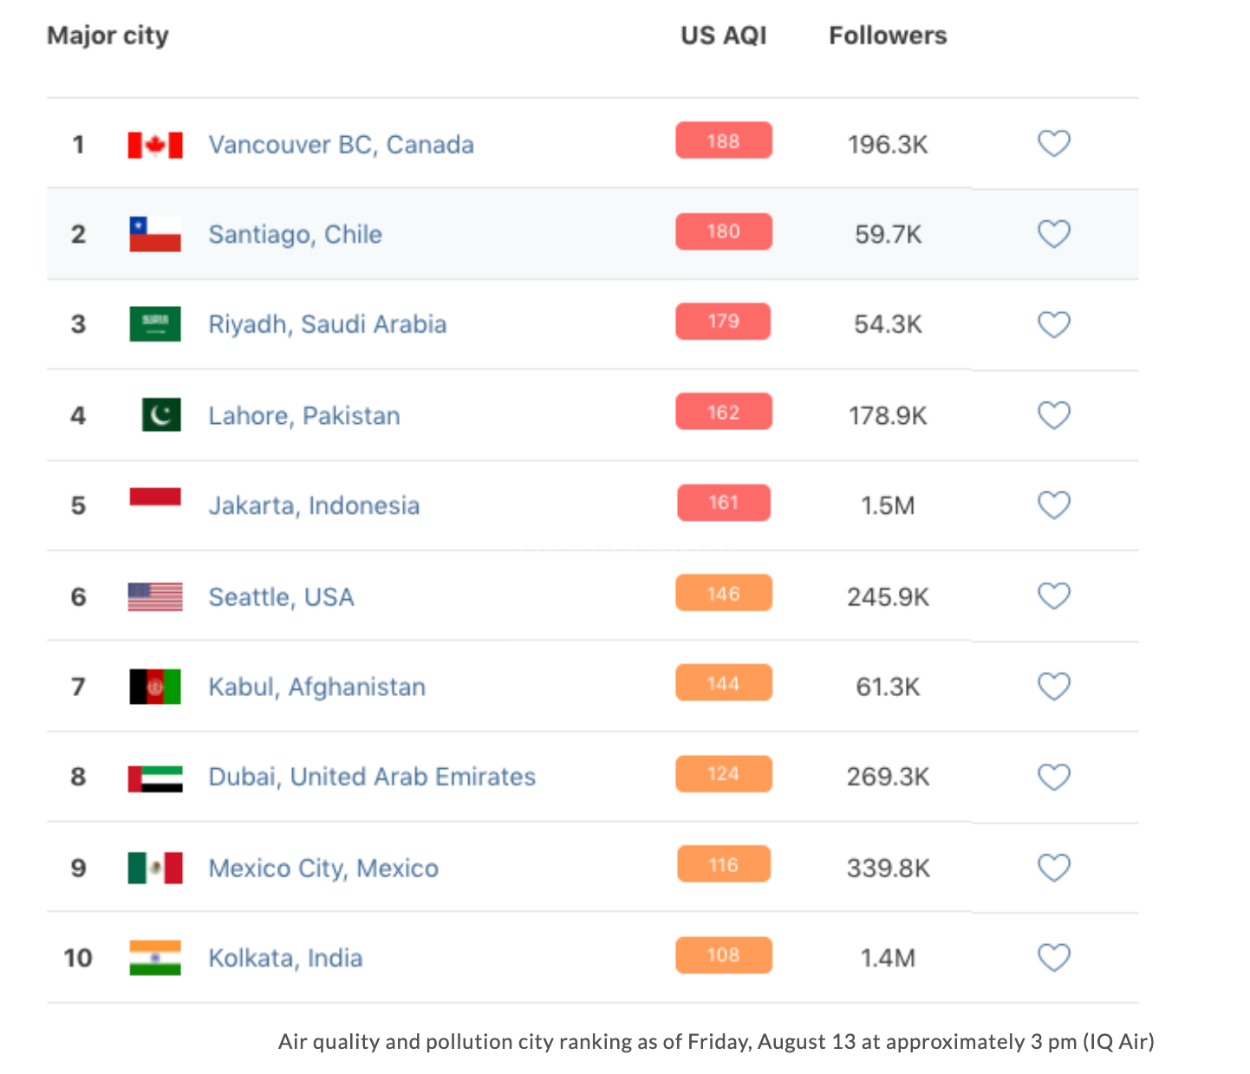Viewport: 1250px width, 1074px height.
Task: Click heart icon beside Jakarta, Indonesia
Action: tap(1053, 505)
